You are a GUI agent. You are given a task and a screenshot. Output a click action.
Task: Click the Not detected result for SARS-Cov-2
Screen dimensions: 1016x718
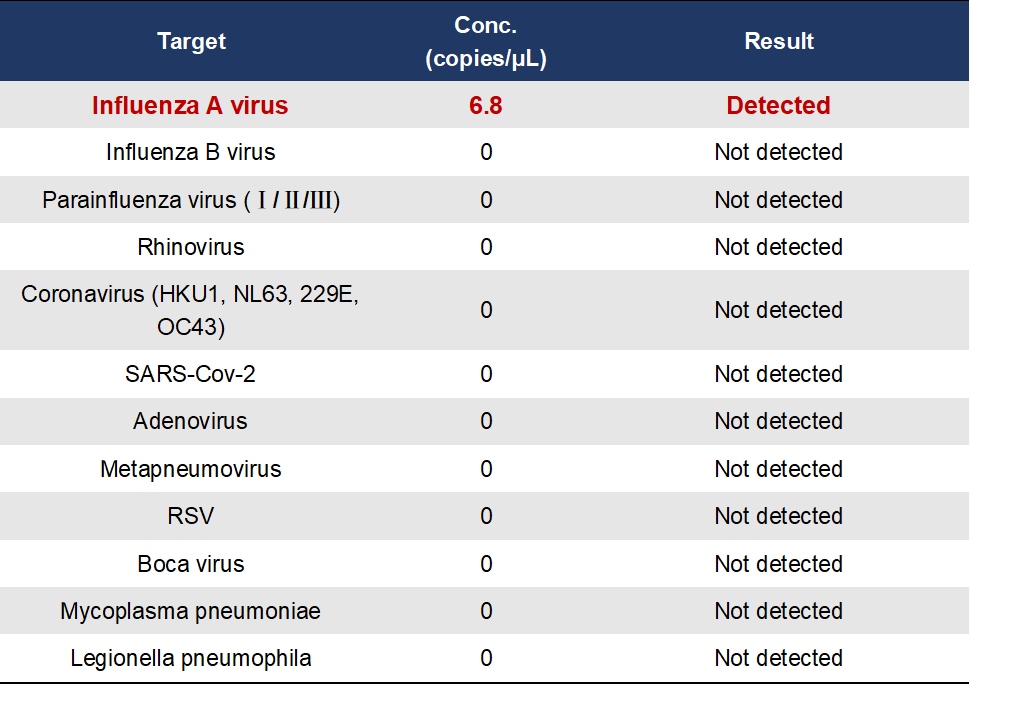tap(778, 374)
